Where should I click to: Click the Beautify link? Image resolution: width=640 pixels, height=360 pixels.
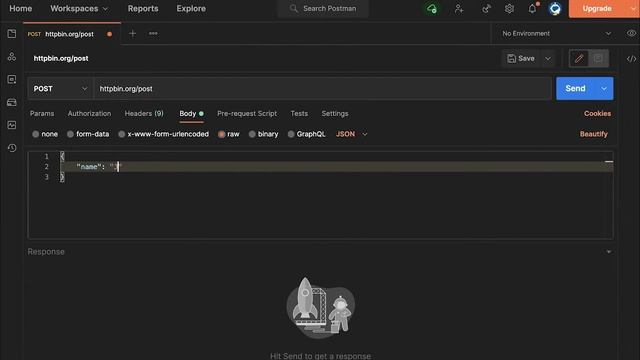(x=593, y=134)
